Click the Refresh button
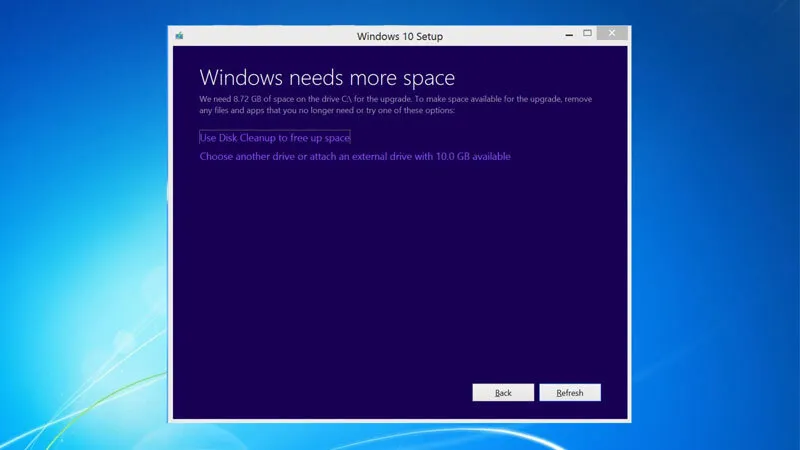800x450 pixels. 570,392
